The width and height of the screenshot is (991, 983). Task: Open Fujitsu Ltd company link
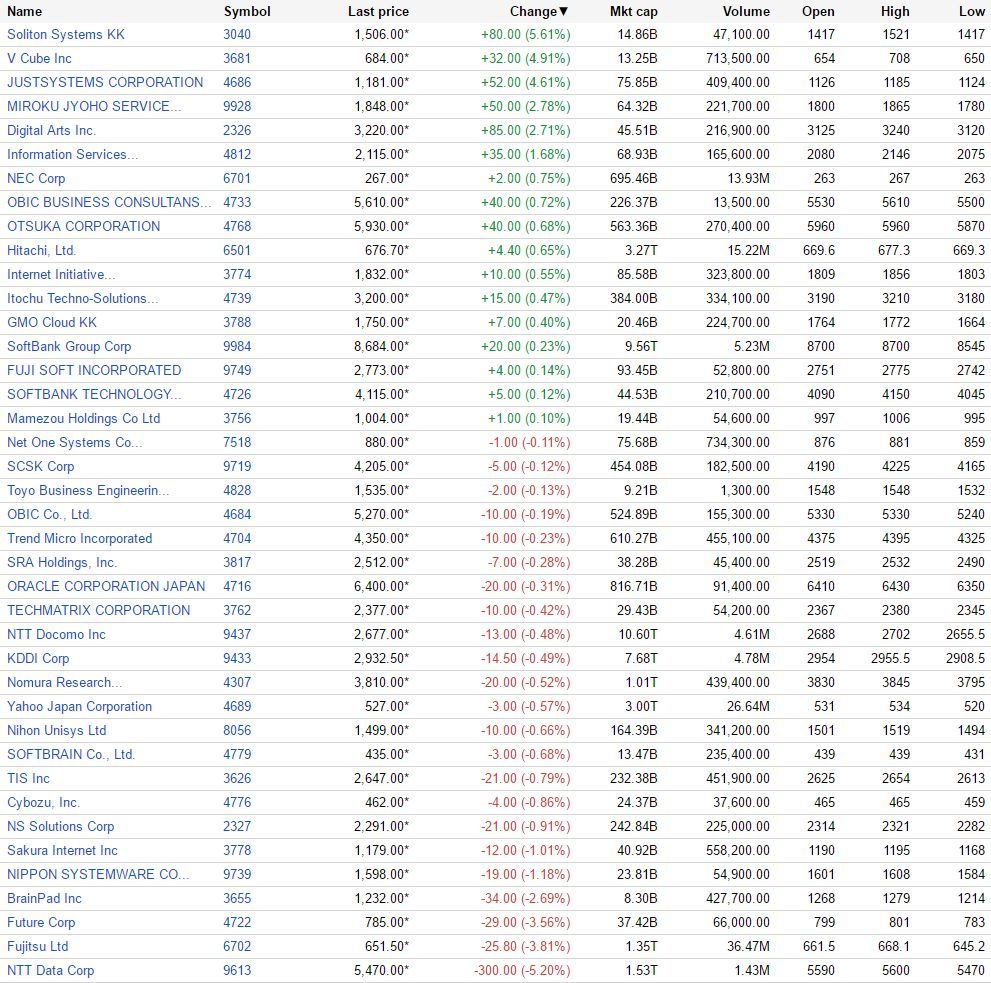click(37, 947)
